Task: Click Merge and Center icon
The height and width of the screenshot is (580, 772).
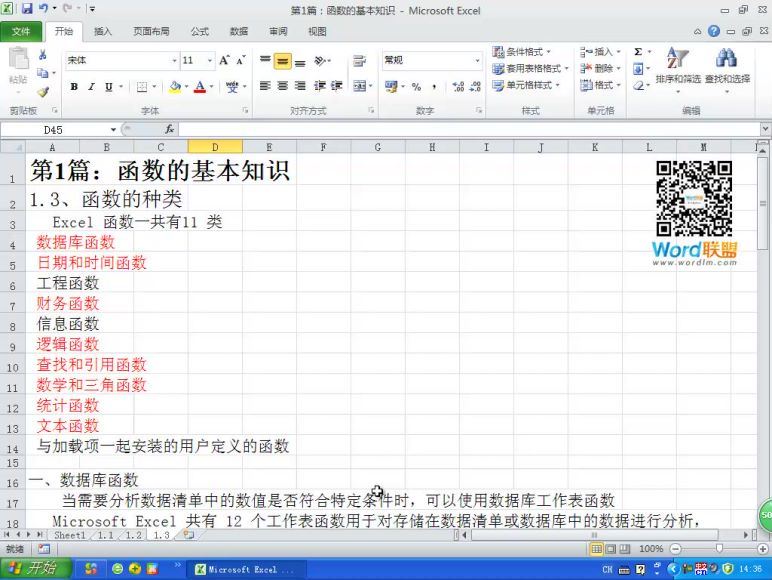Action: 360,86
